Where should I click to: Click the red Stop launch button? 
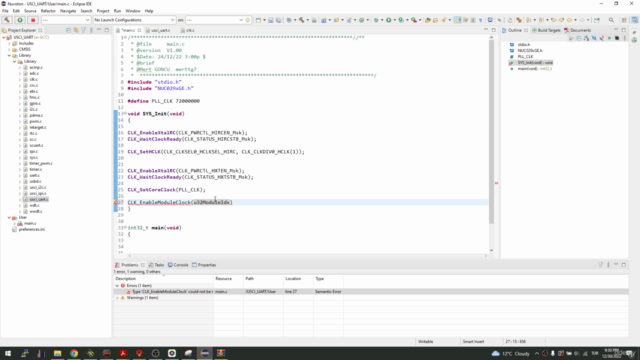[x=33, y=20]
